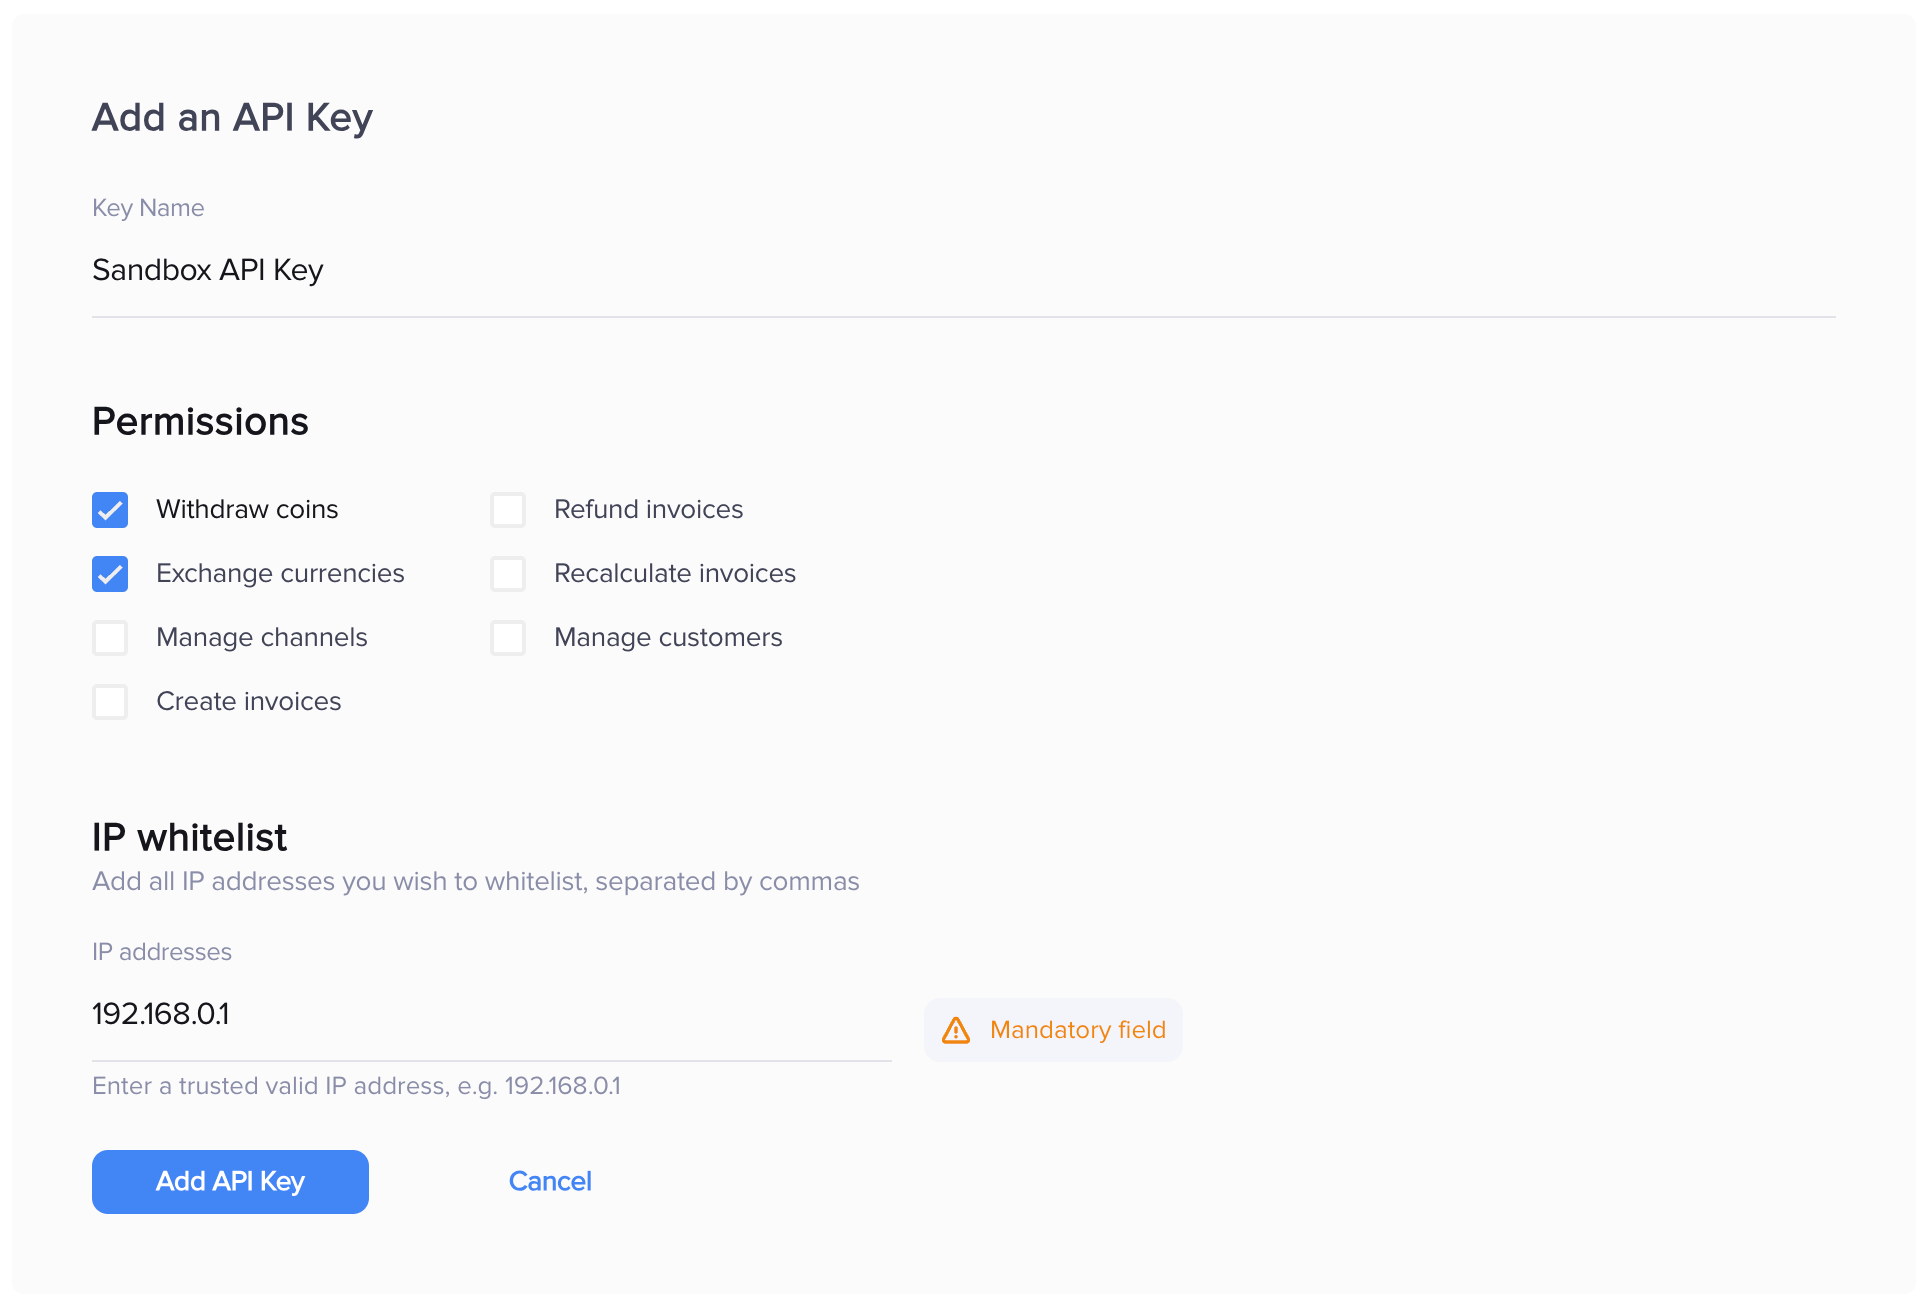Click the 'Key Name' field label

click(x=148, y=208)
